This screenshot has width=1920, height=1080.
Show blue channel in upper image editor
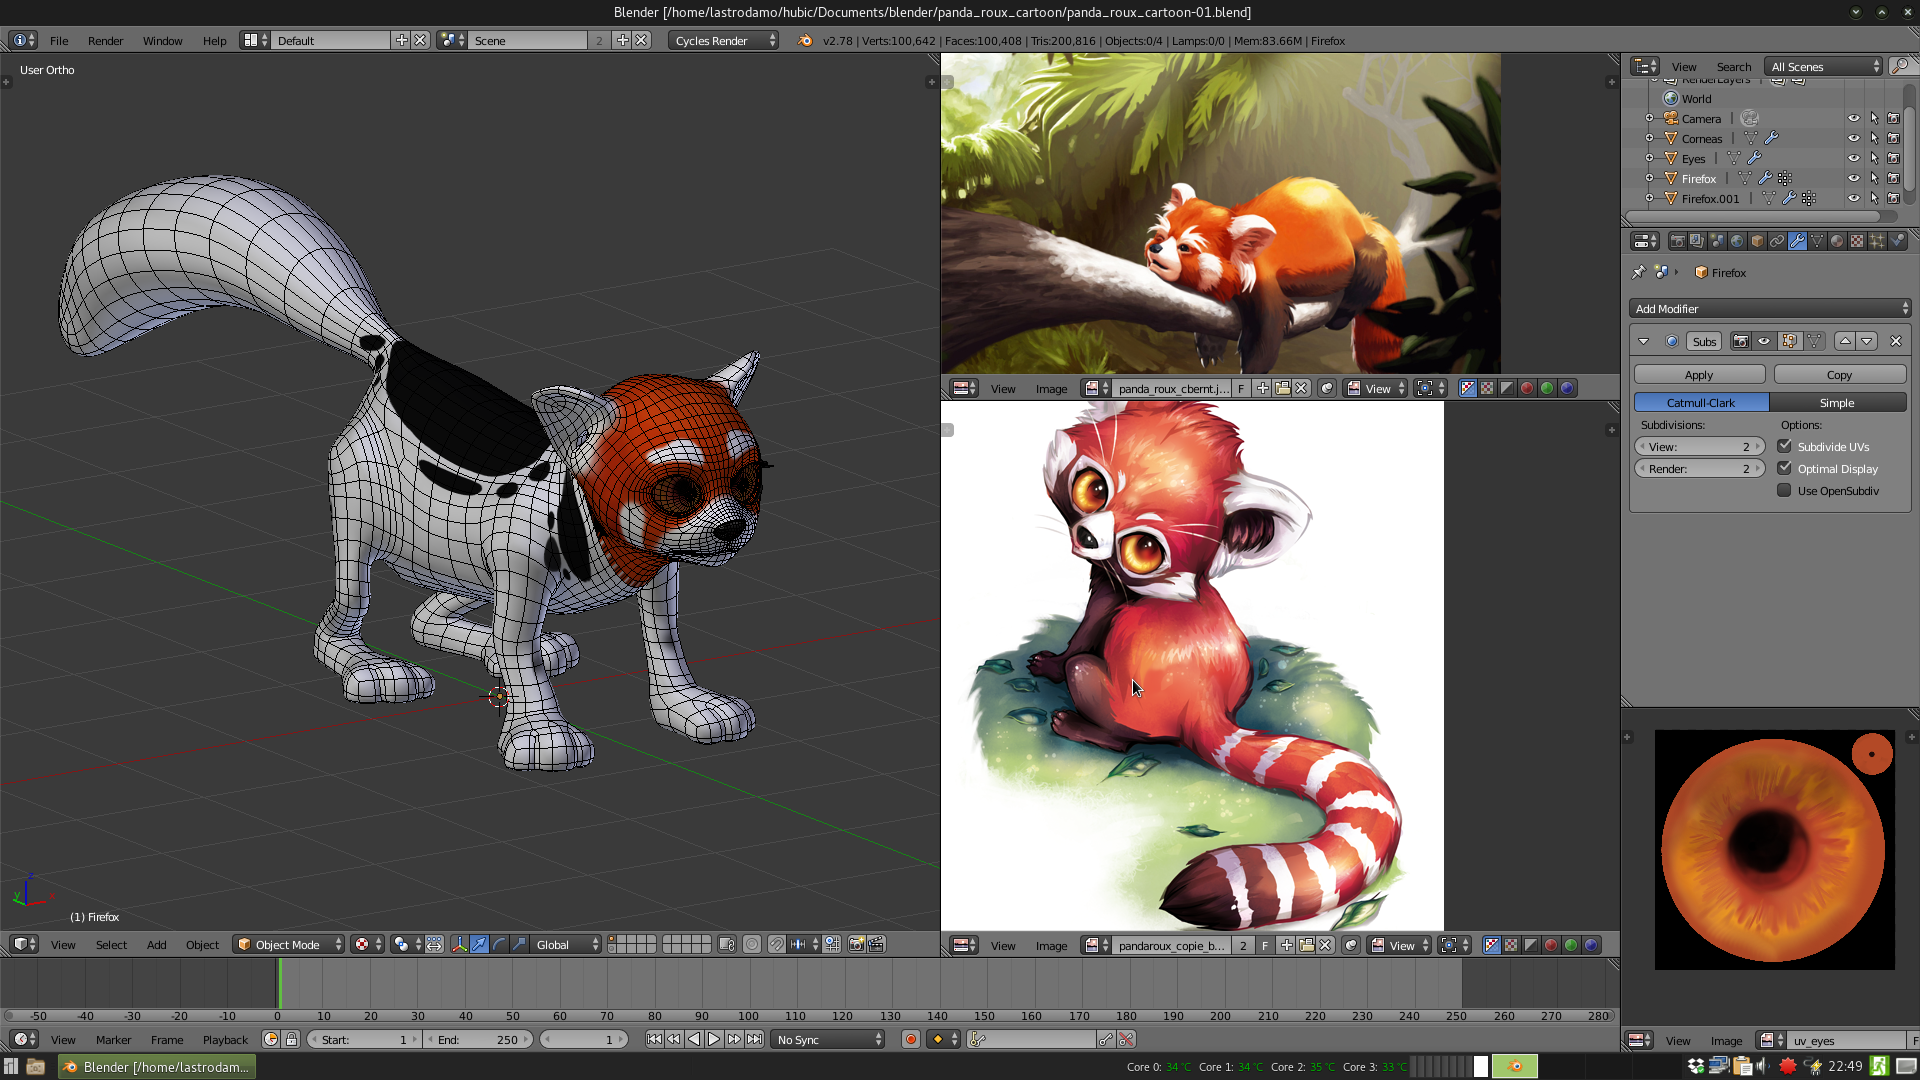(1567, 388)
